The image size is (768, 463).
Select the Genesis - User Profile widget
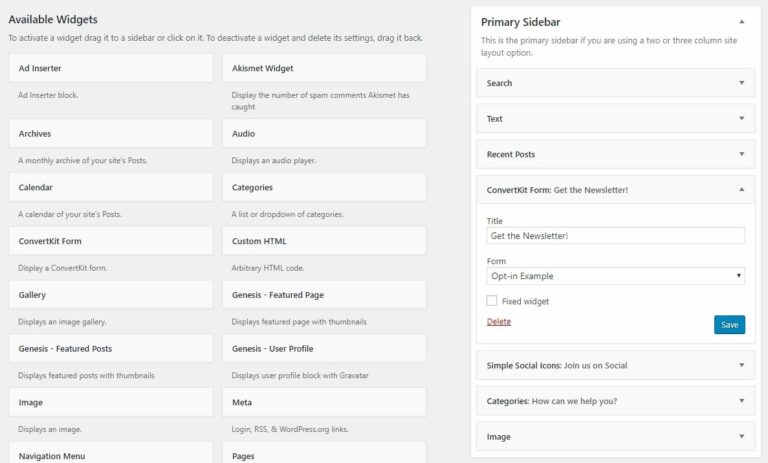point(324,349)
